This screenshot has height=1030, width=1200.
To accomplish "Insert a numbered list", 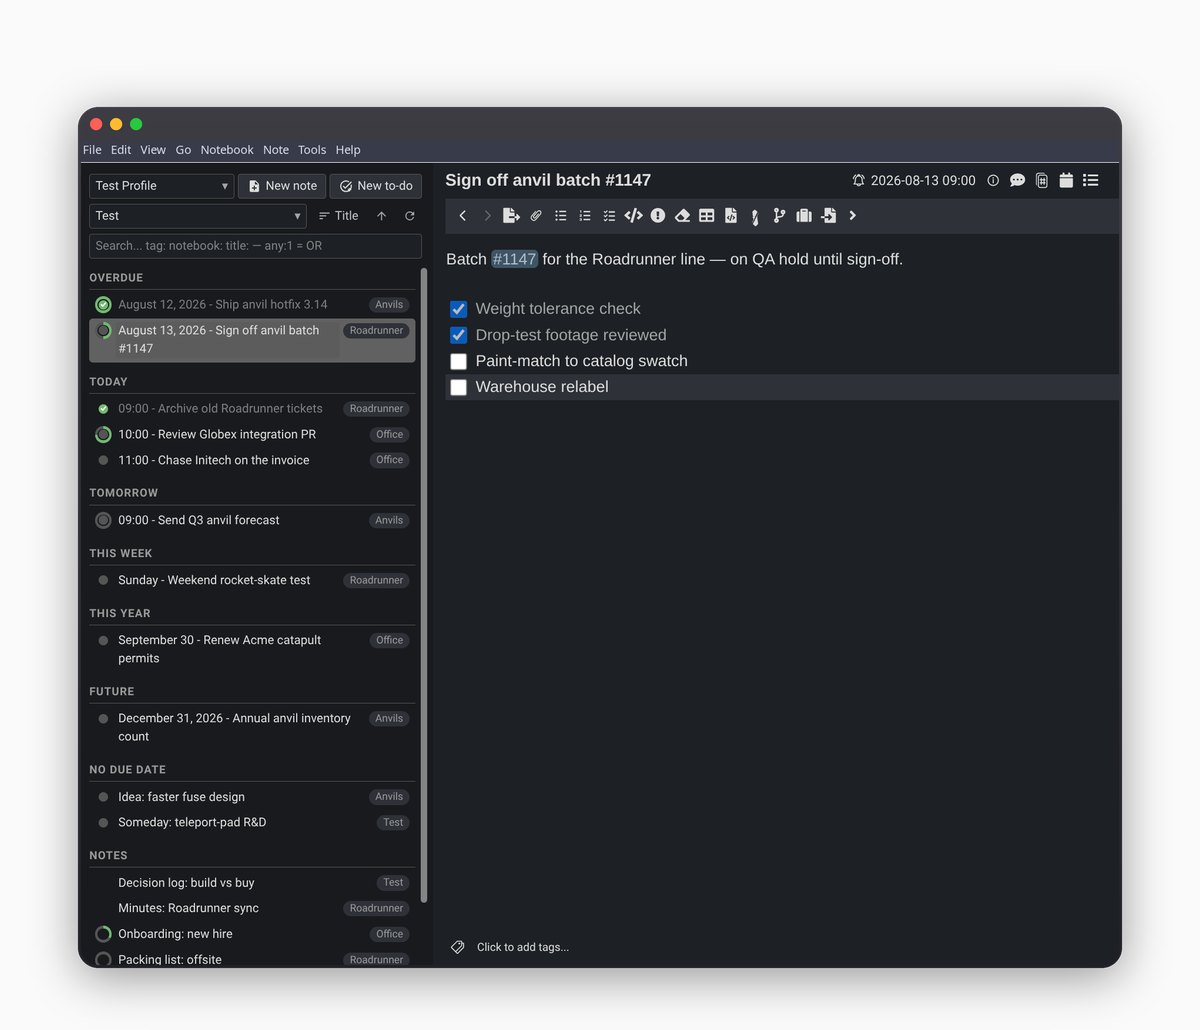I will pos(585,216).
